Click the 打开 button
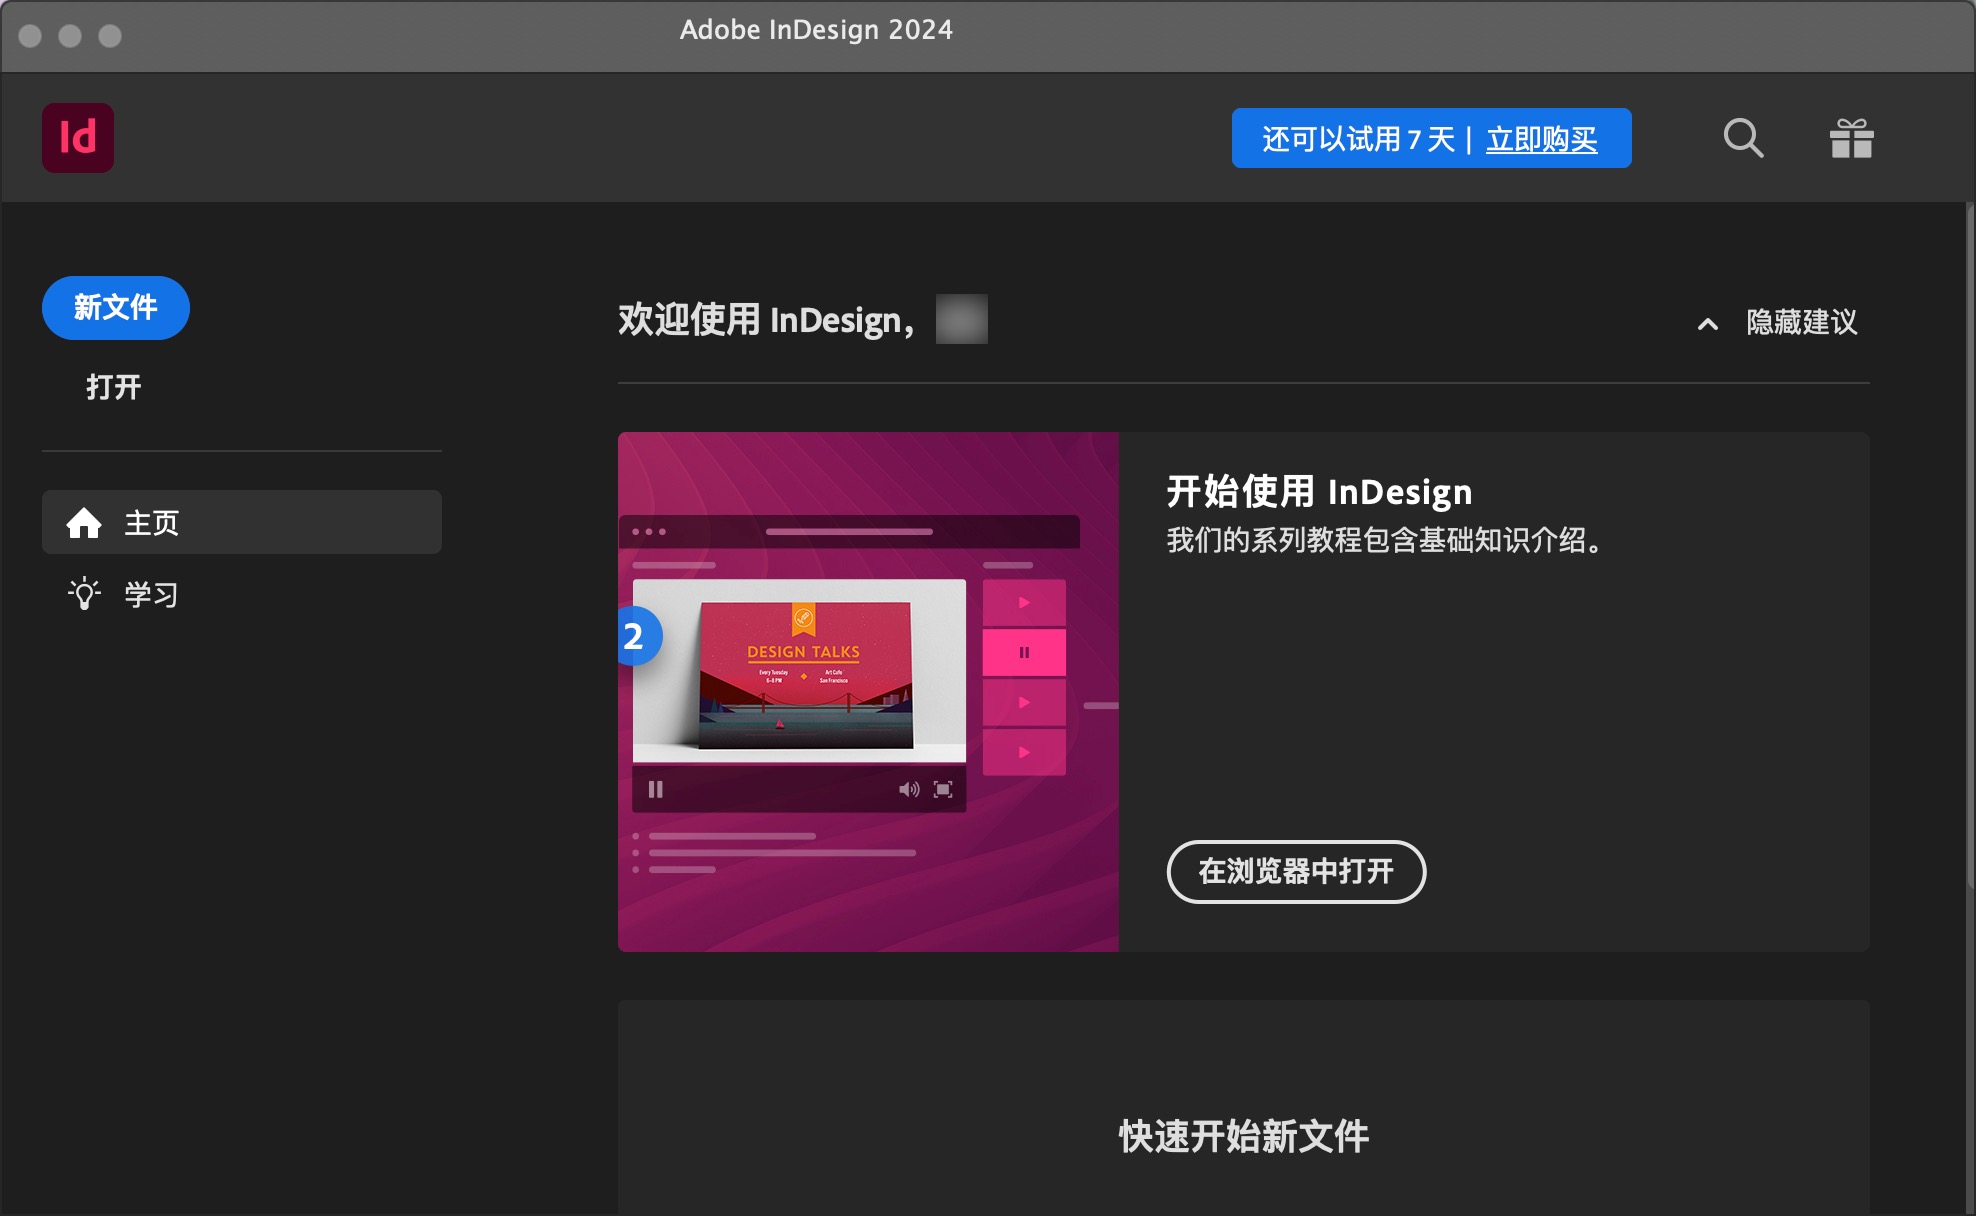The width and height of the screenshot is (1976, 1216). pos(114,387)
